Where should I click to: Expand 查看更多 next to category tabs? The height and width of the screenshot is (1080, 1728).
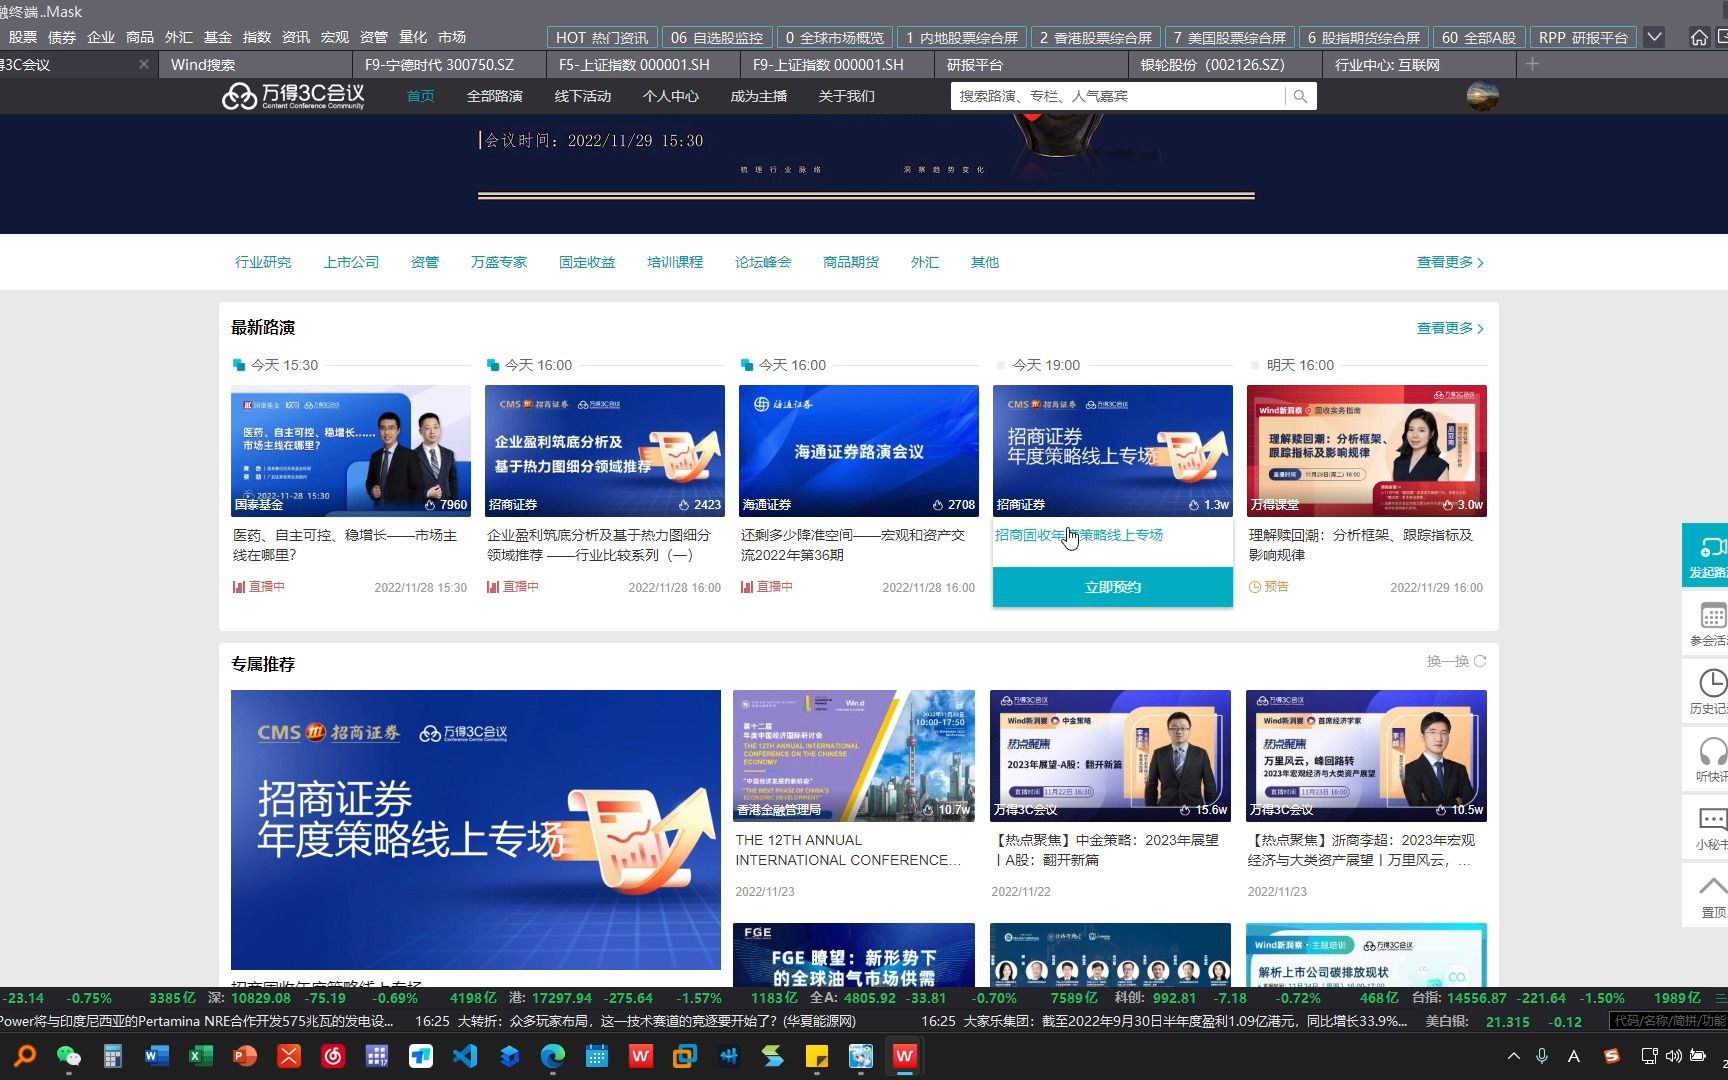[1450, 262]
